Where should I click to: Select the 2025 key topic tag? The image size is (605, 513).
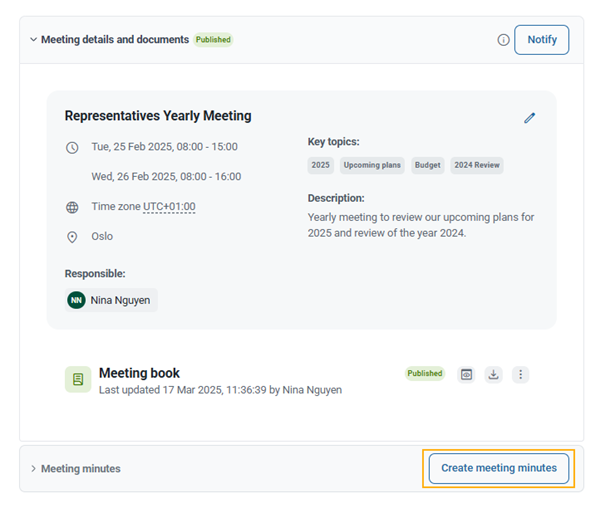tap(321, 165)
